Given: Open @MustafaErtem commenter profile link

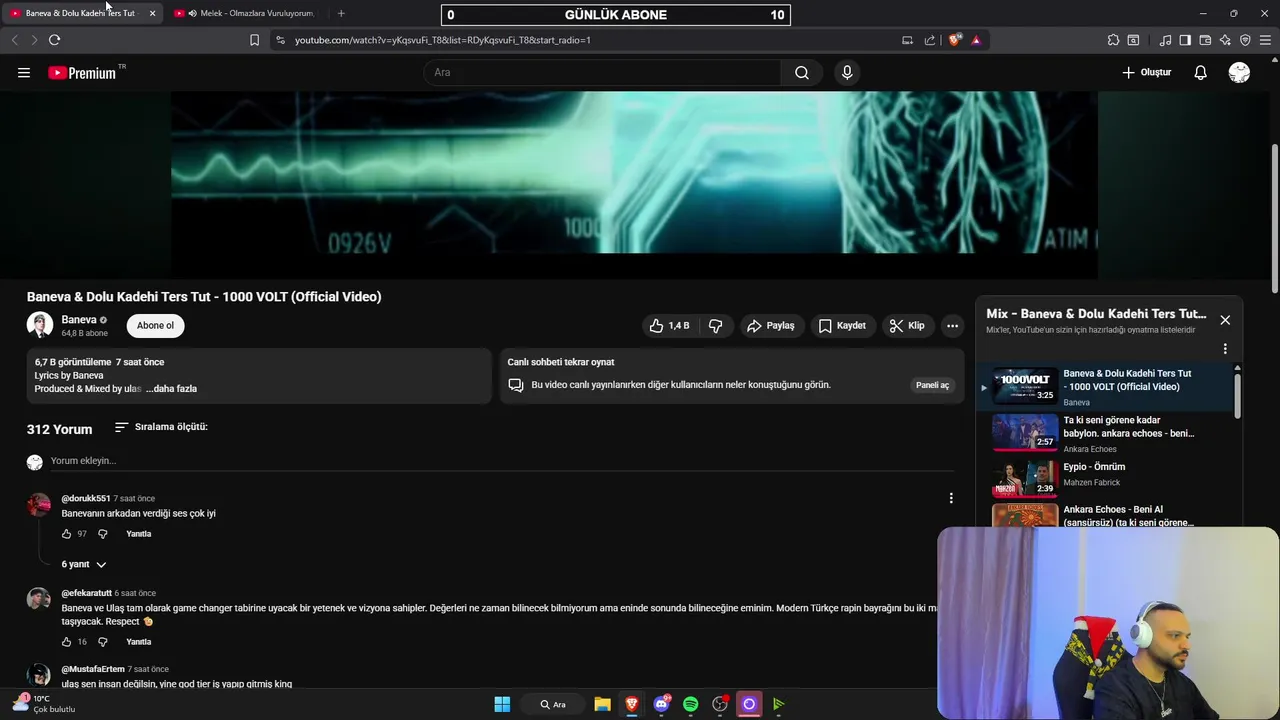Looking at the screenshot, I should coord(93,669).
